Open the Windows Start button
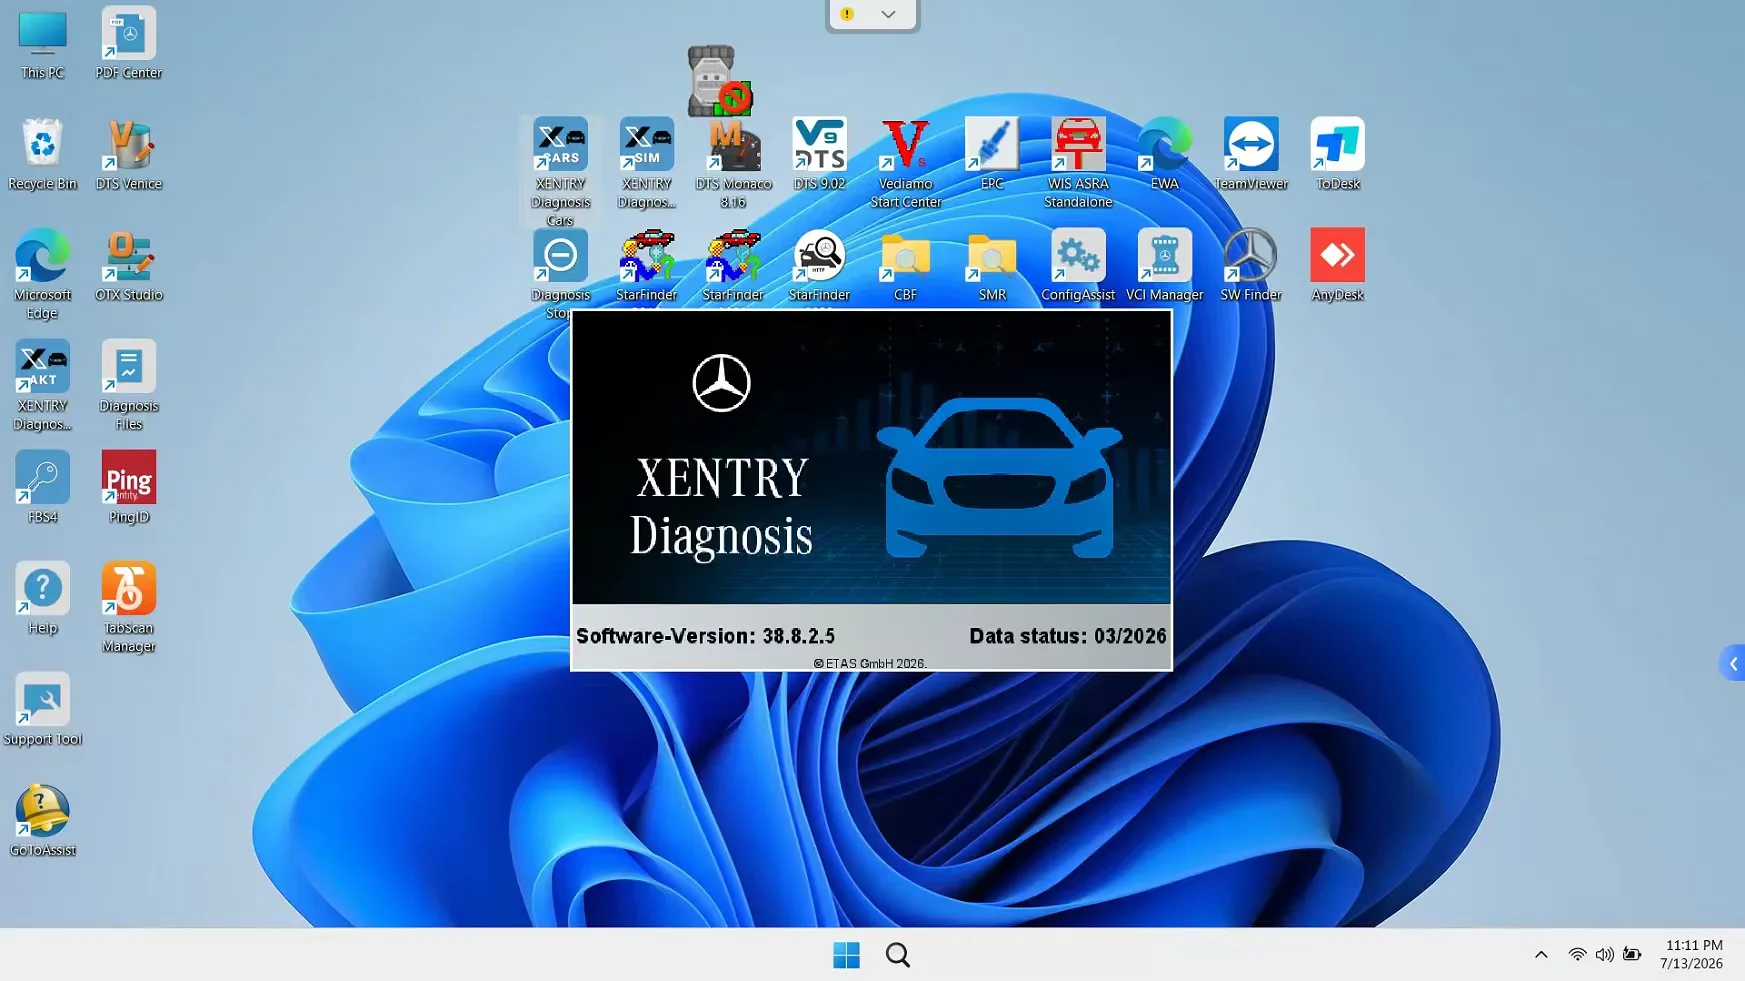Screen dimensions: 1745x981 [846, 955]
